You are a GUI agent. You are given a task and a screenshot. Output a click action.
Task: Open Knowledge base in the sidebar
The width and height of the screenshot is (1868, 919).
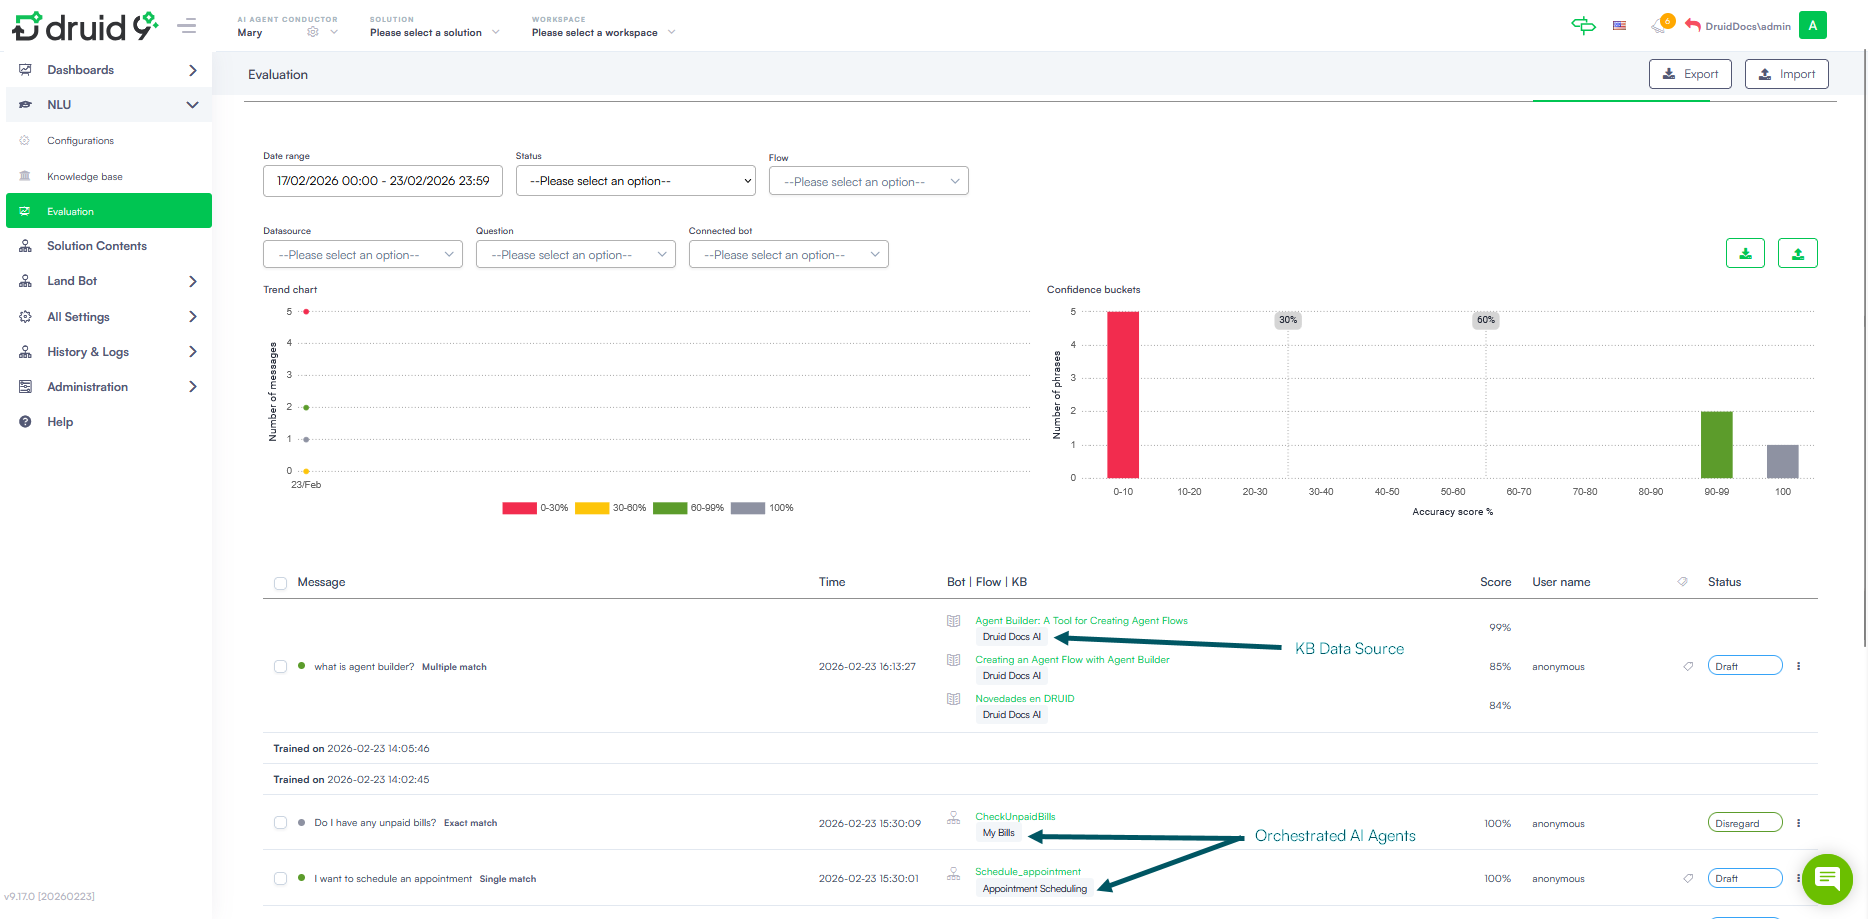[85, 177]
